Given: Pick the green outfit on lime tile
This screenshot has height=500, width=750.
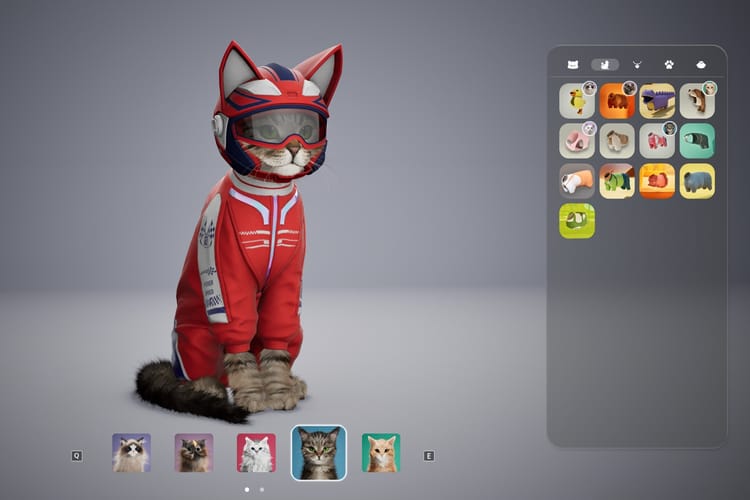Looking at the screenshot, I should click(x=577, y=221).
